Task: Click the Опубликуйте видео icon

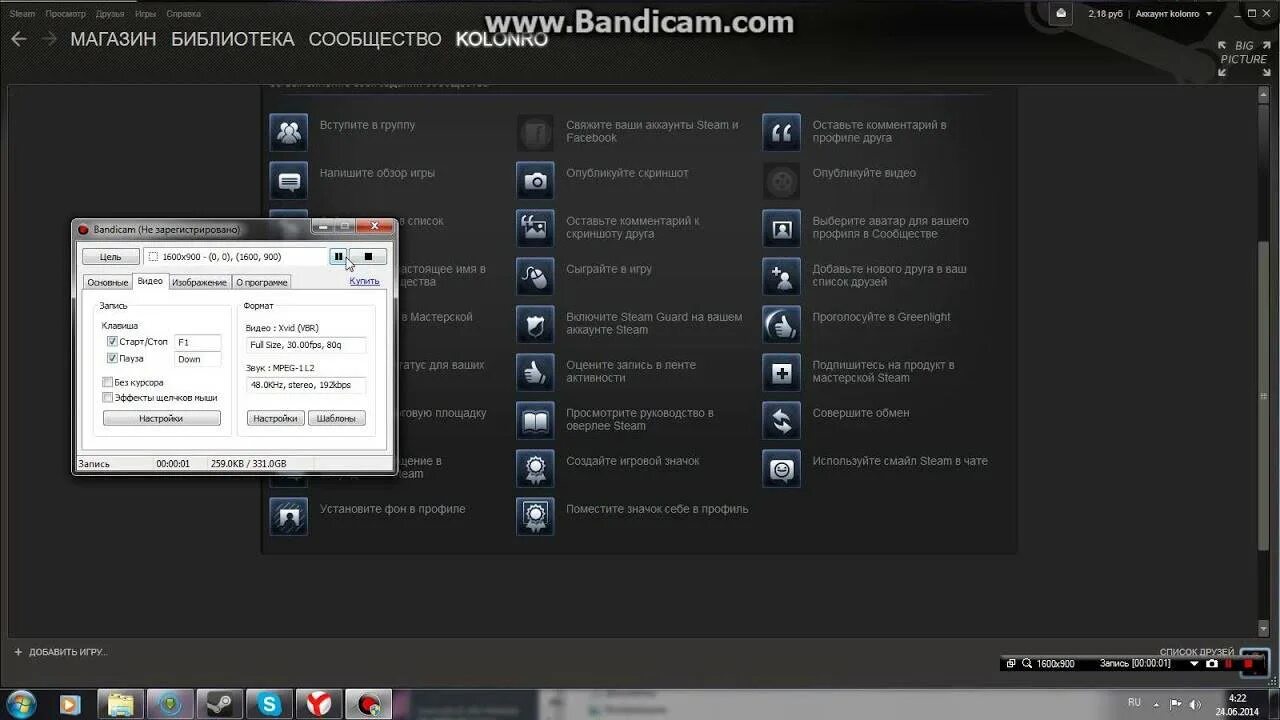Action: tap(781, 180)
